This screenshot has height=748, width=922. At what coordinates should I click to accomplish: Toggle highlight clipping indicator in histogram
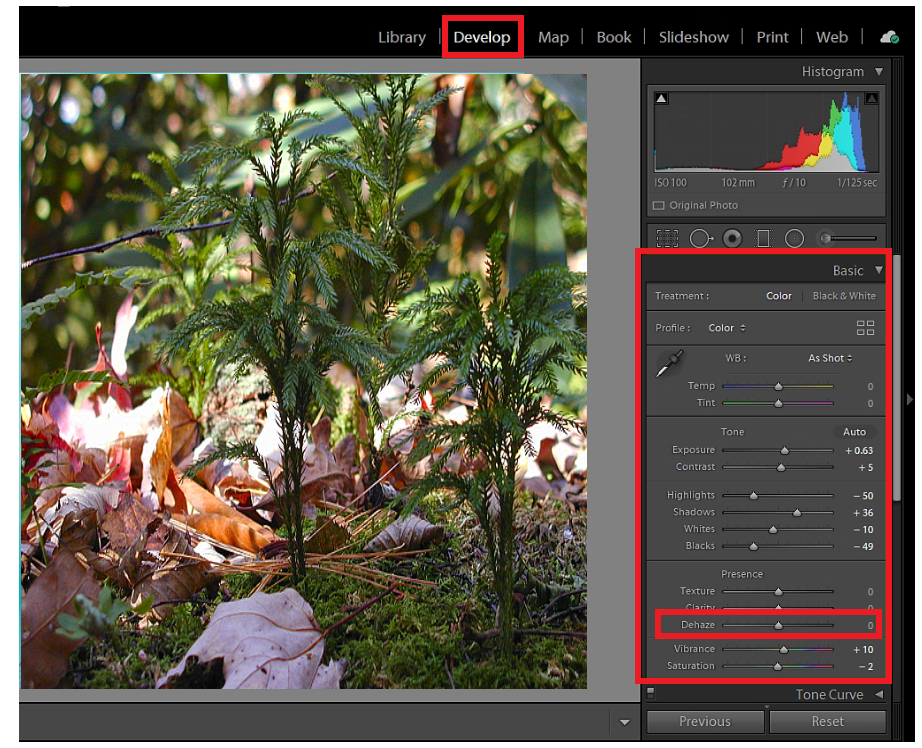(x=871, y=98)
